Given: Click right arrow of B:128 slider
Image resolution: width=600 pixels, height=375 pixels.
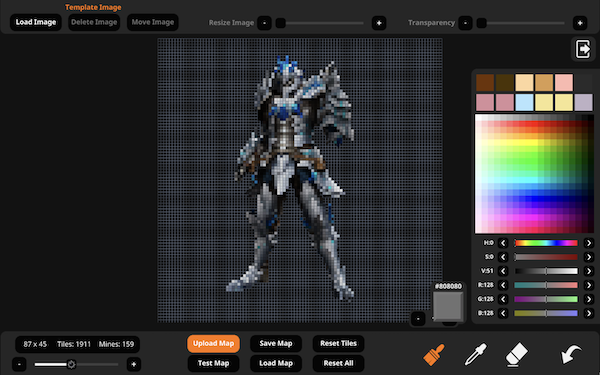Looking at the screenshot, I should [589, 313].
